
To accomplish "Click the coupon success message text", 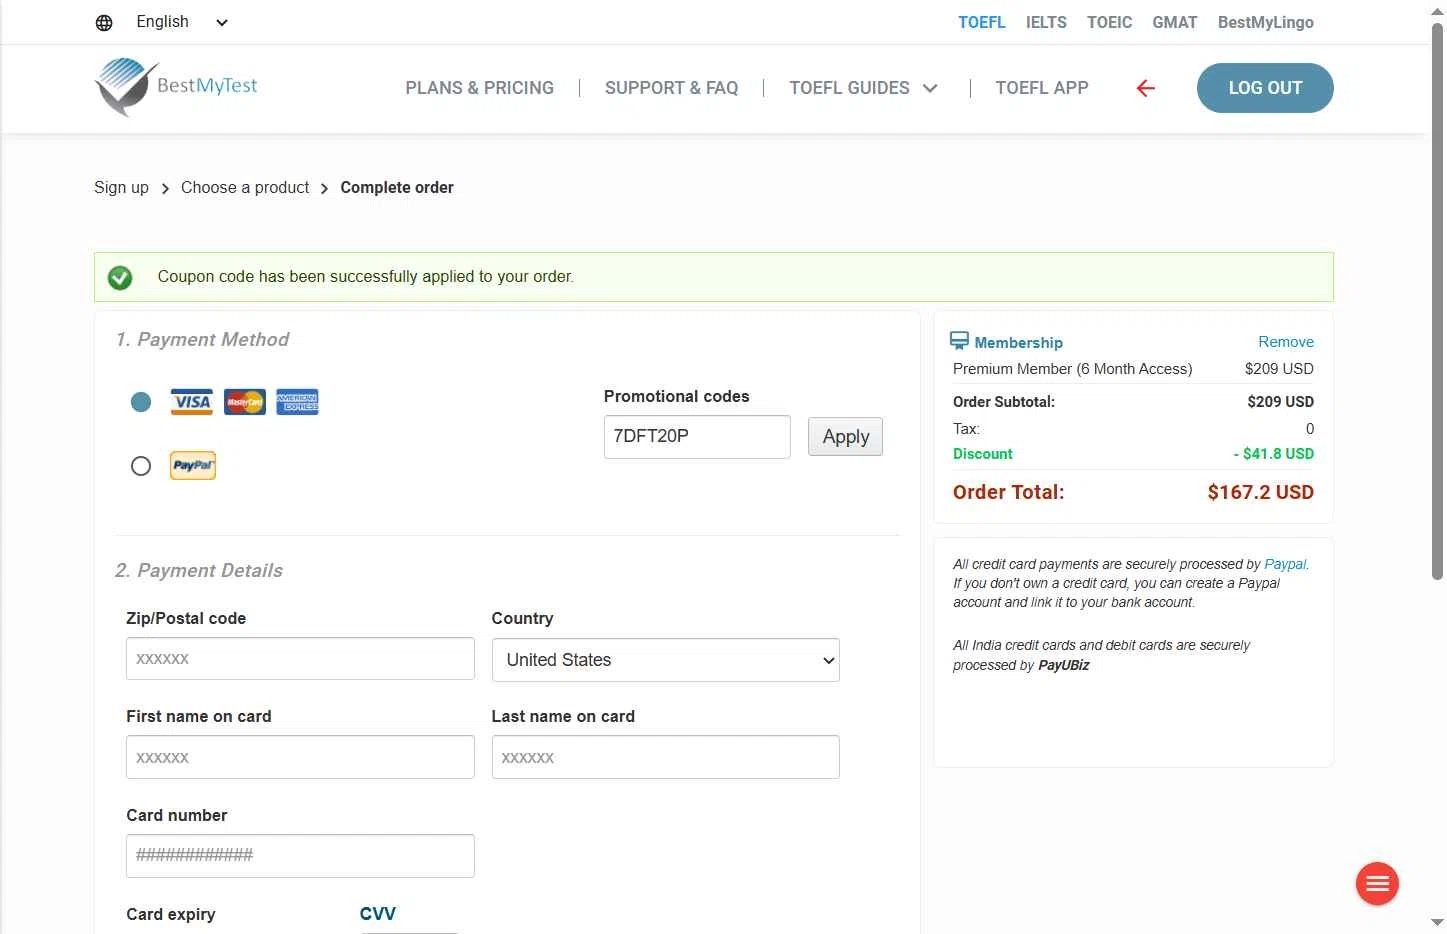I will coord(365,277).
